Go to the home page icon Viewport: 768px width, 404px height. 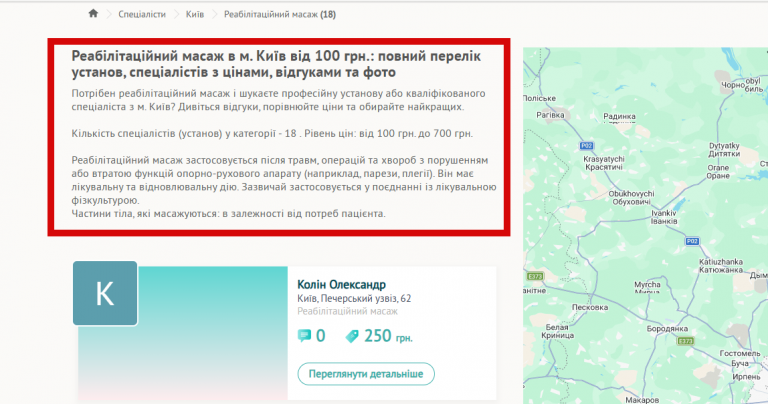pos(93,14)
